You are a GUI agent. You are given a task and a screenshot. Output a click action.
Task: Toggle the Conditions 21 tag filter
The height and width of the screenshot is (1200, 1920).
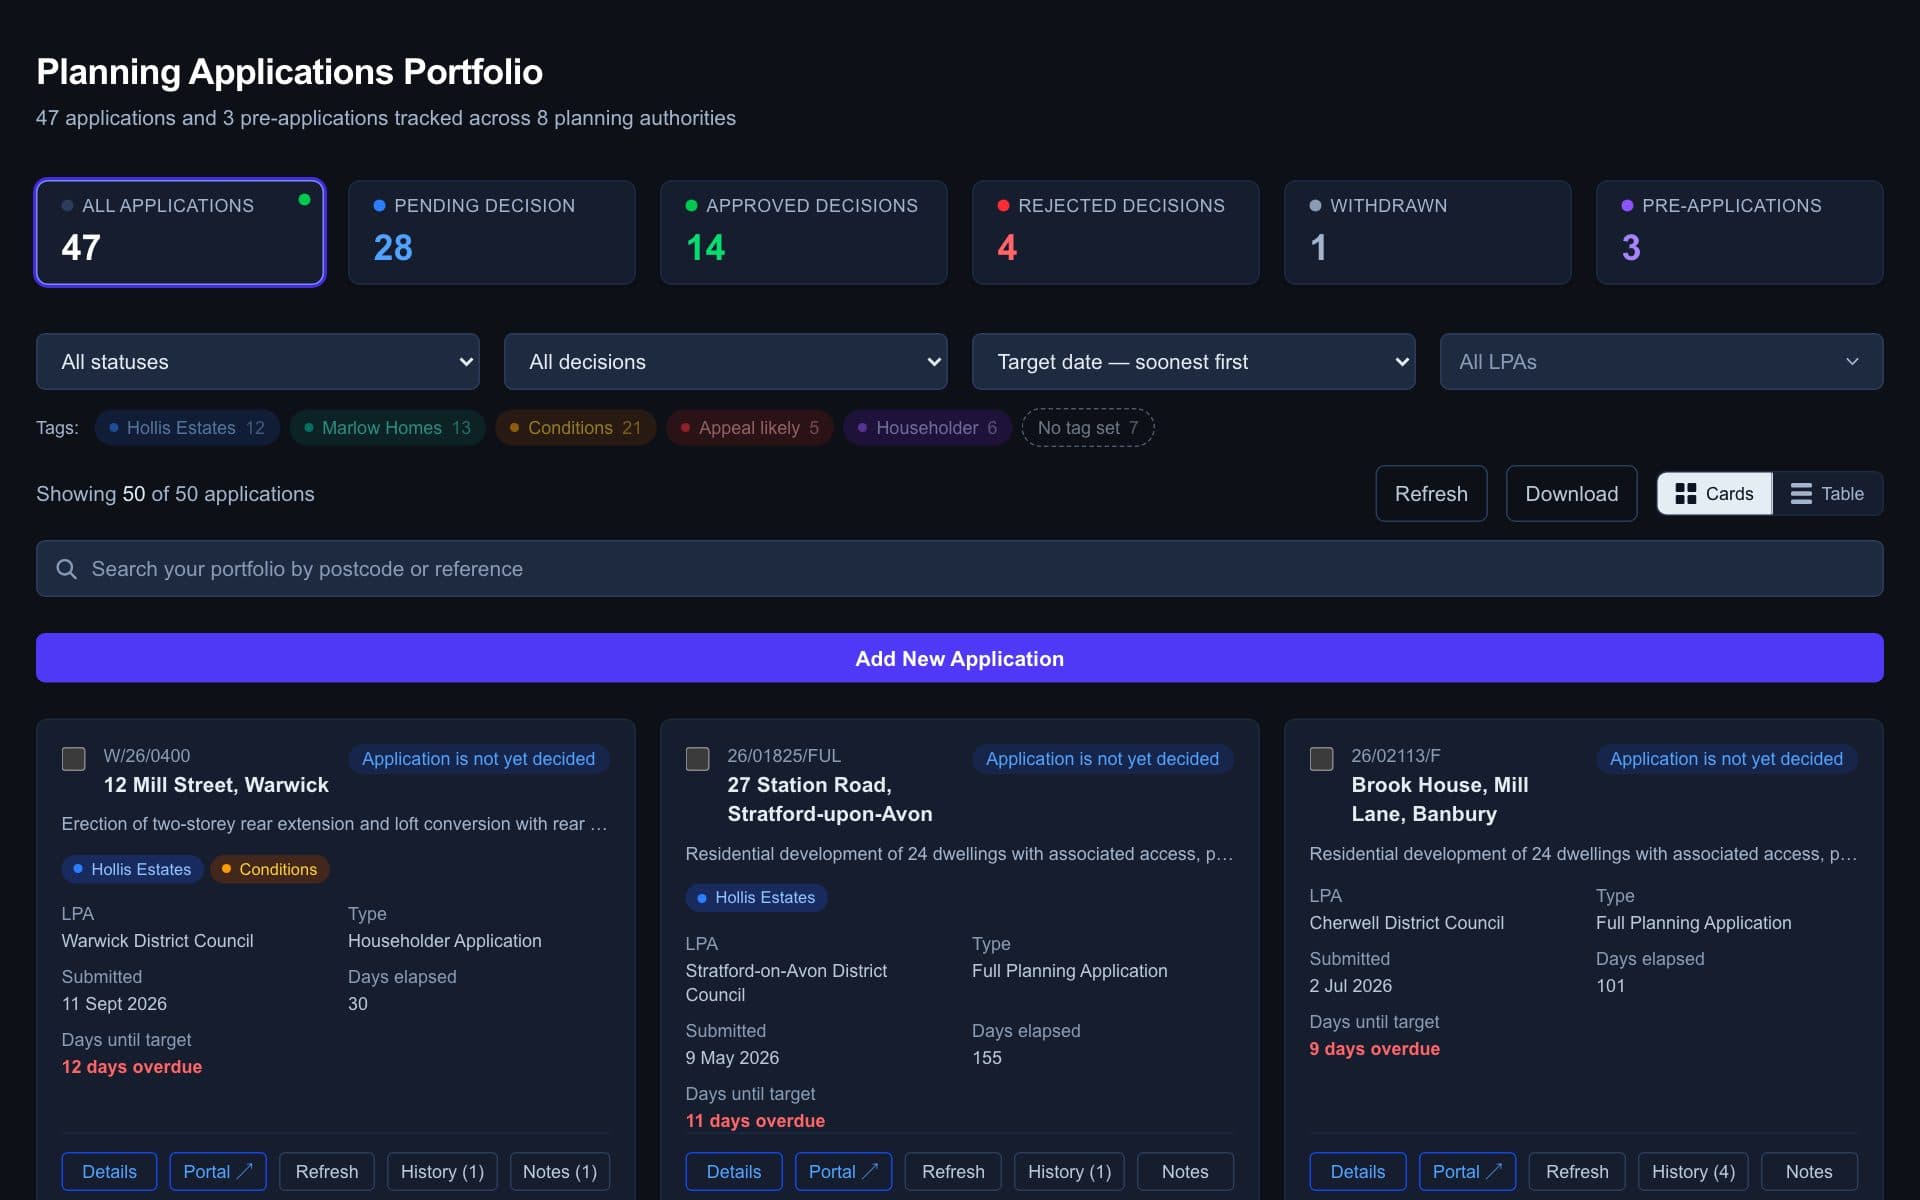click(575, 428)
